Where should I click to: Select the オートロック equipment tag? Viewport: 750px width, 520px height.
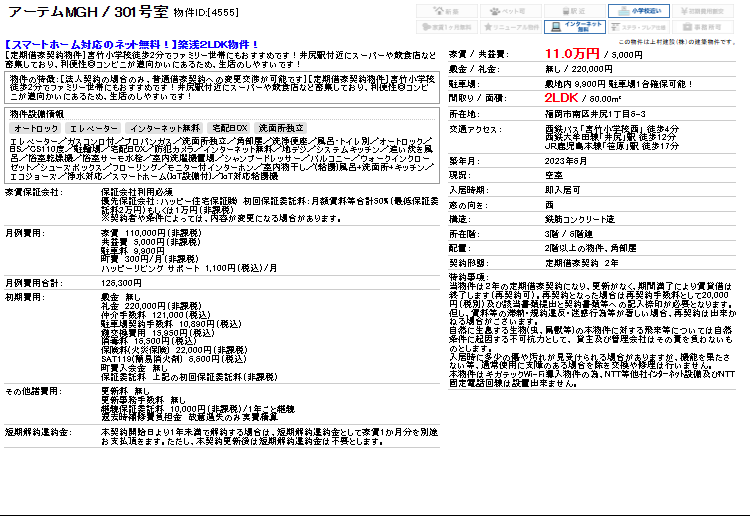pyautogui.click(x=36, y=129)
